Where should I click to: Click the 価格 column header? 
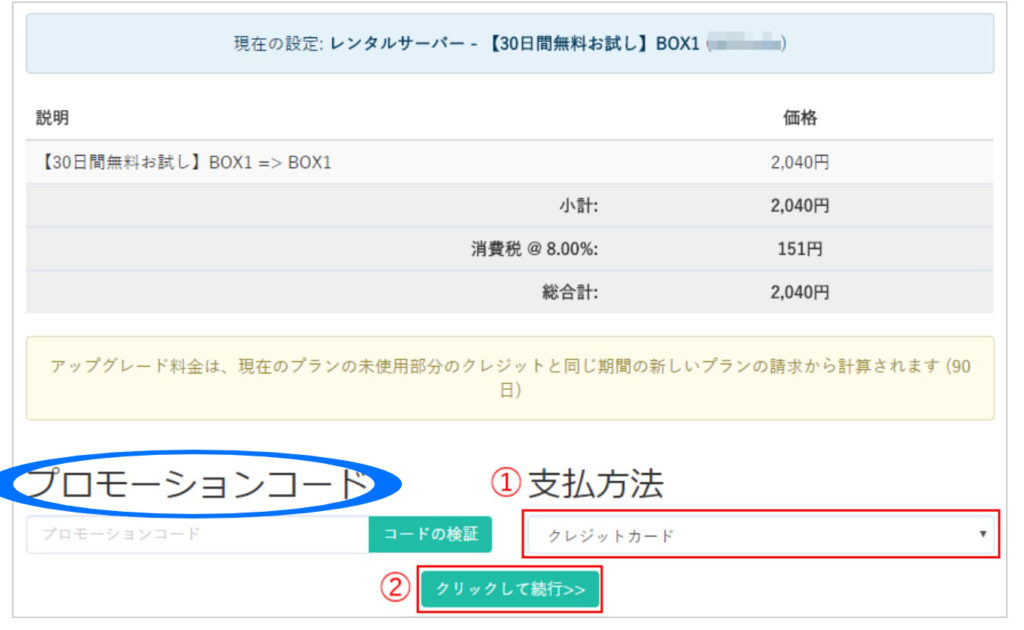coord(799,118)
